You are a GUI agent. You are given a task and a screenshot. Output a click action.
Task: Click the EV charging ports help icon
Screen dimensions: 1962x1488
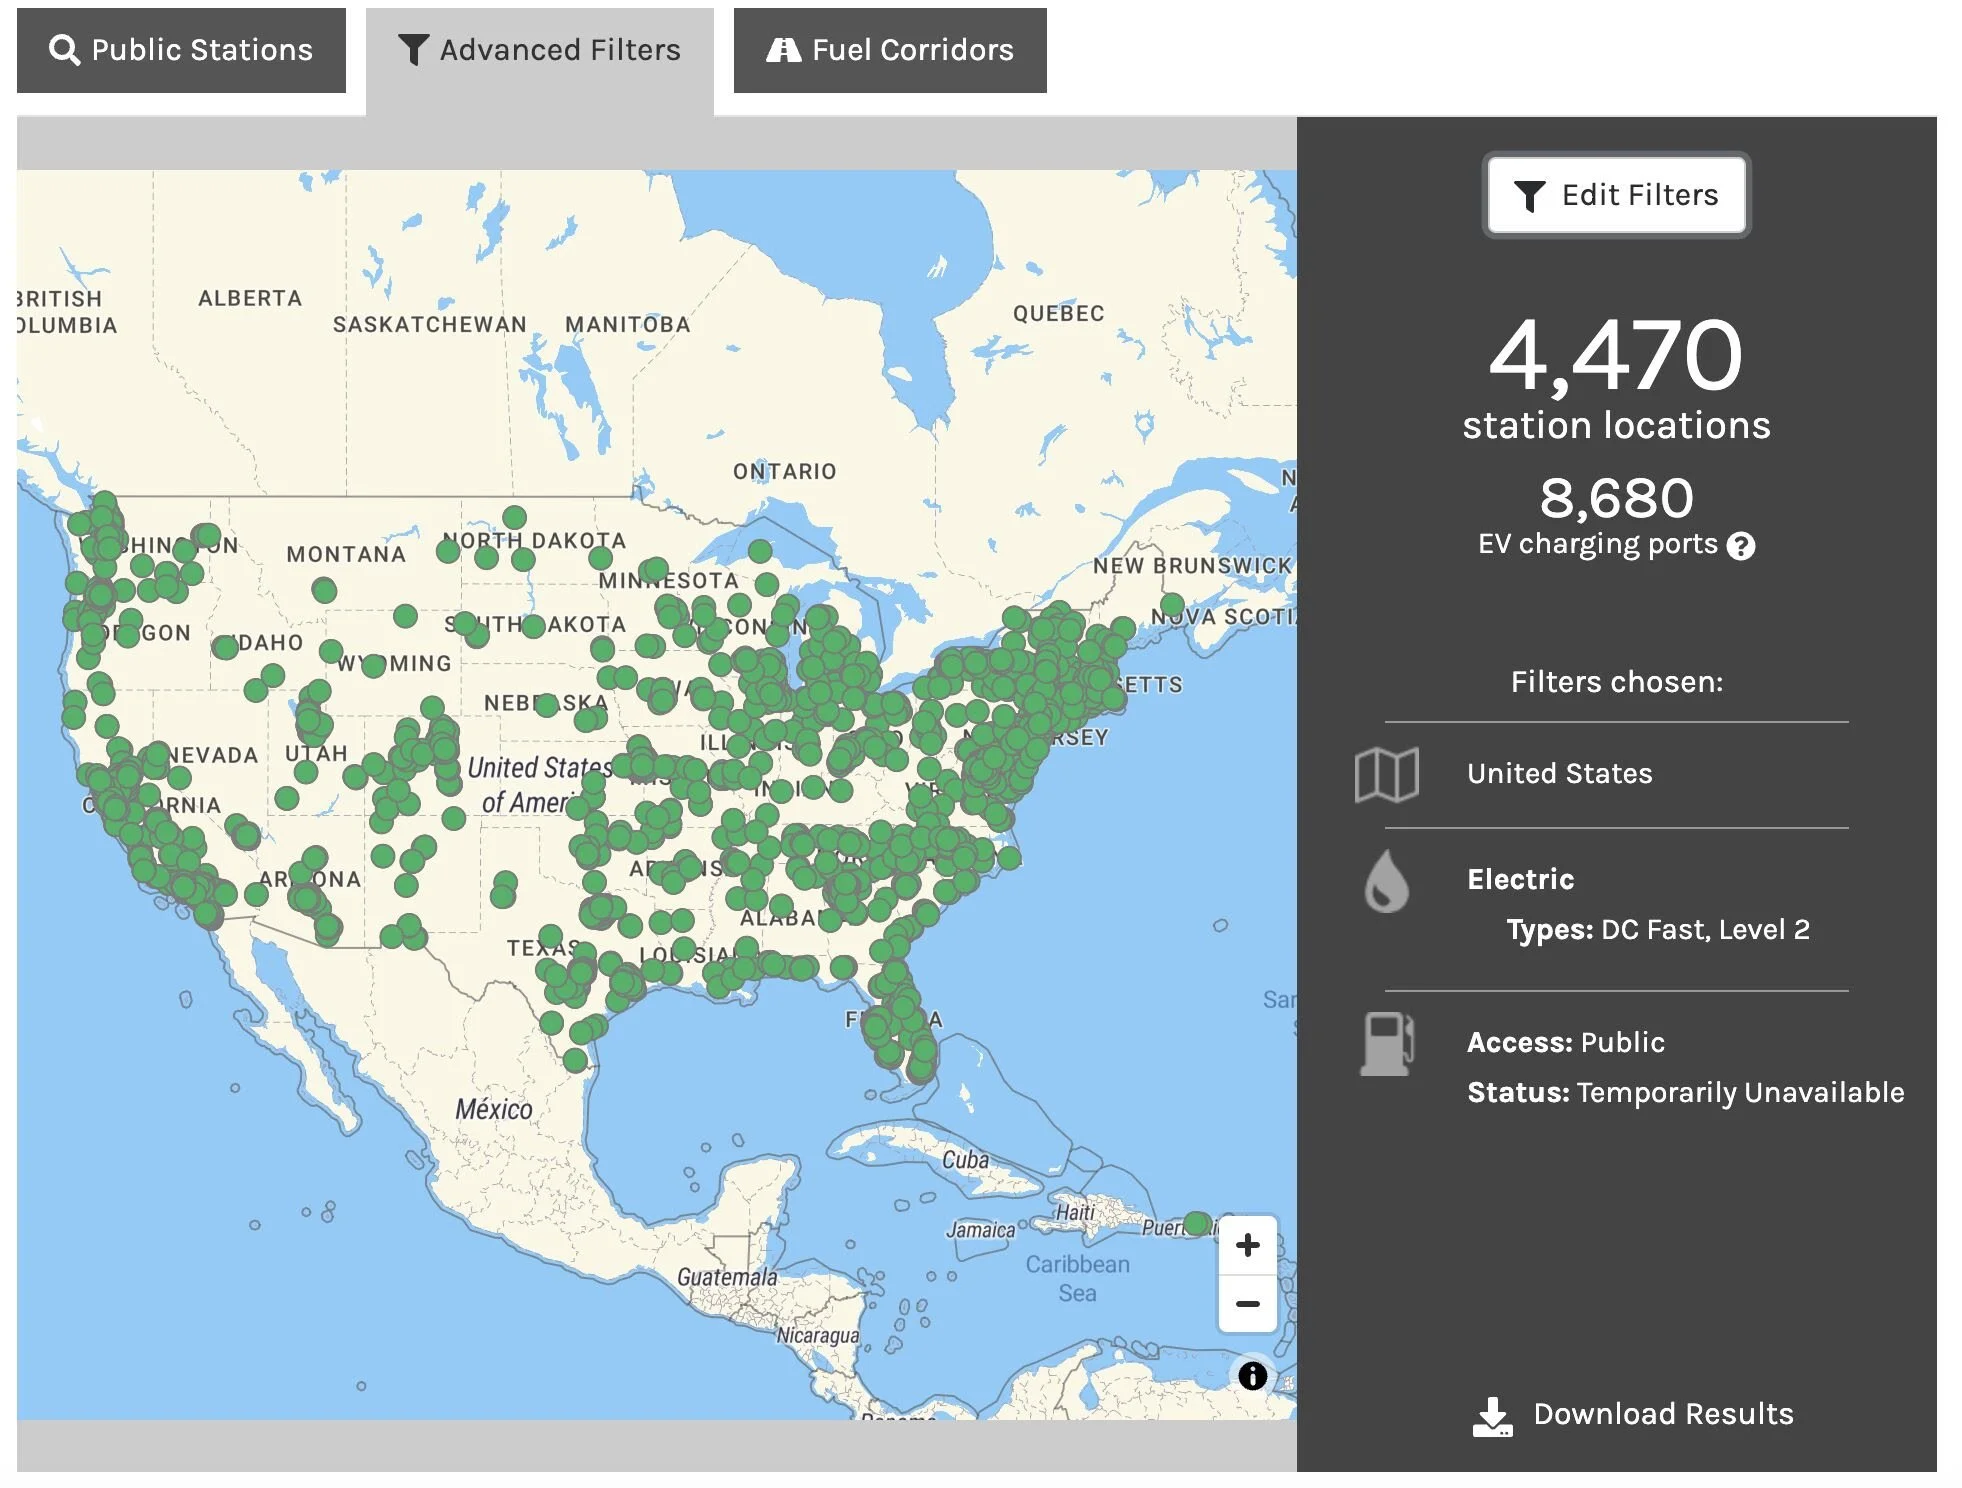[1741, 546]
